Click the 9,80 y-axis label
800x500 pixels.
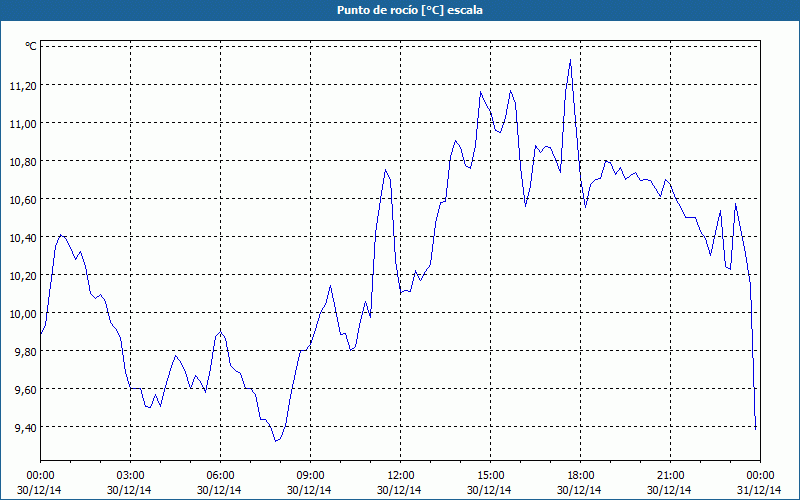click(26, 352)
